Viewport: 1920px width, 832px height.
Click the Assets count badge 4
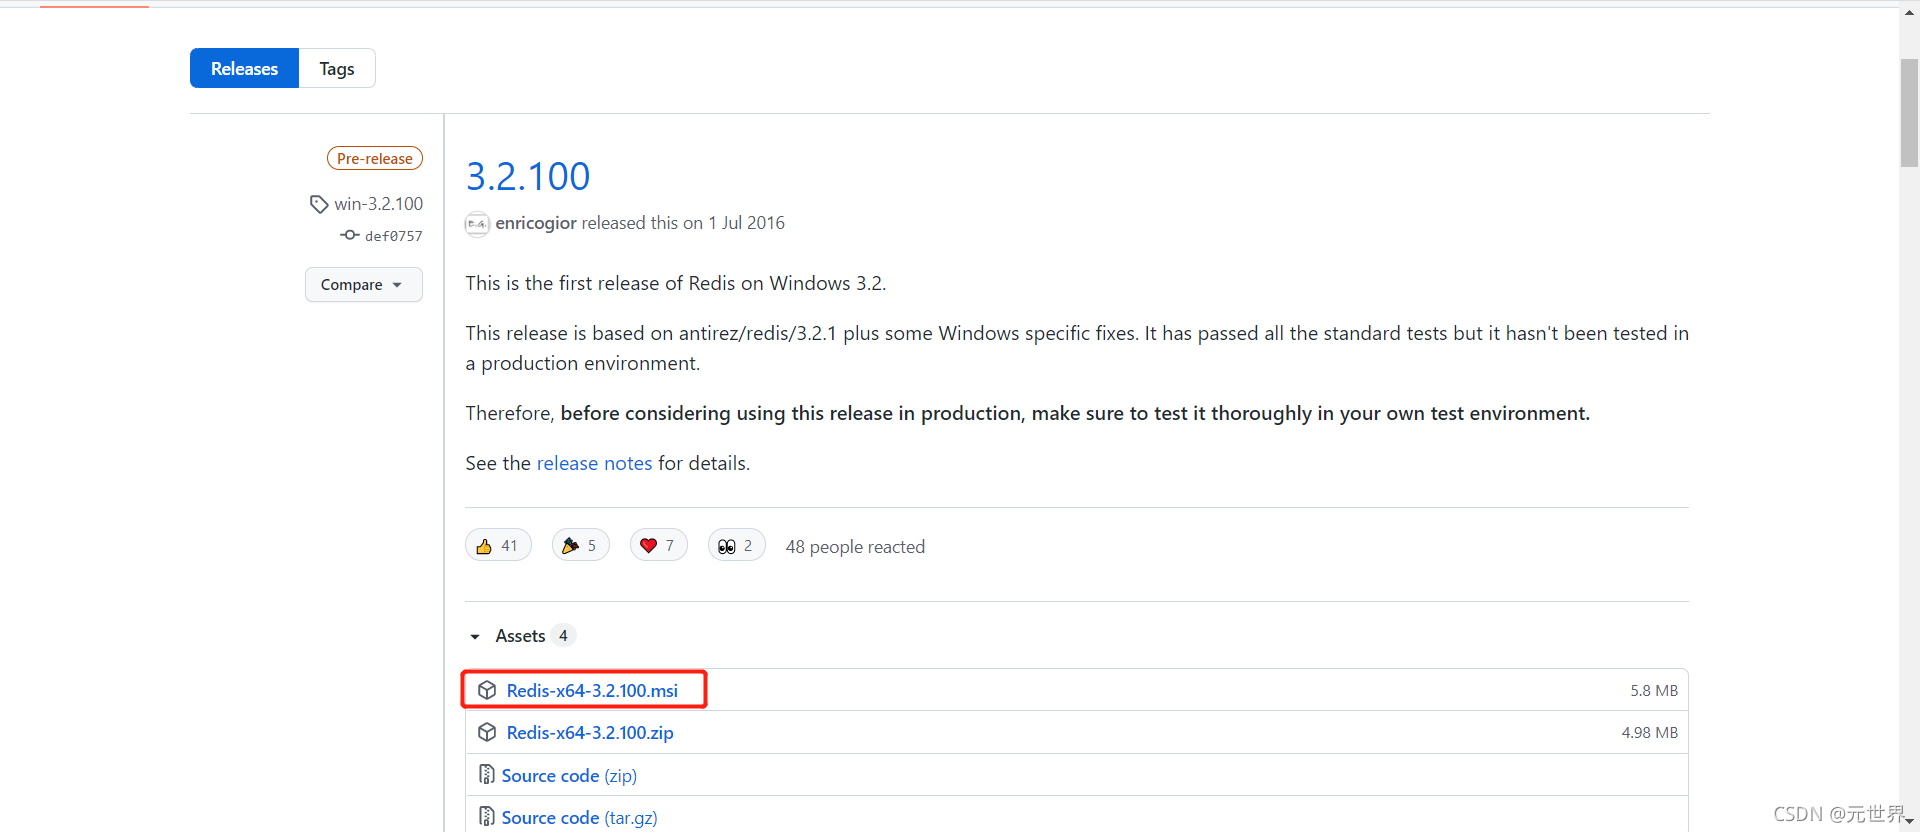(563, 636)
